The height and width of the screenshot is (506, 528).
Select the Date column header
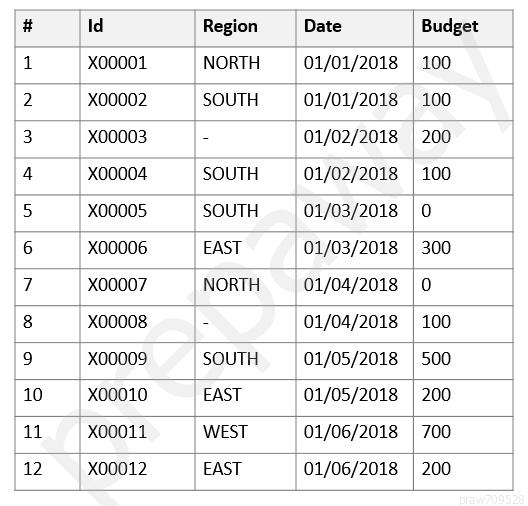click(x=355, y=28)
